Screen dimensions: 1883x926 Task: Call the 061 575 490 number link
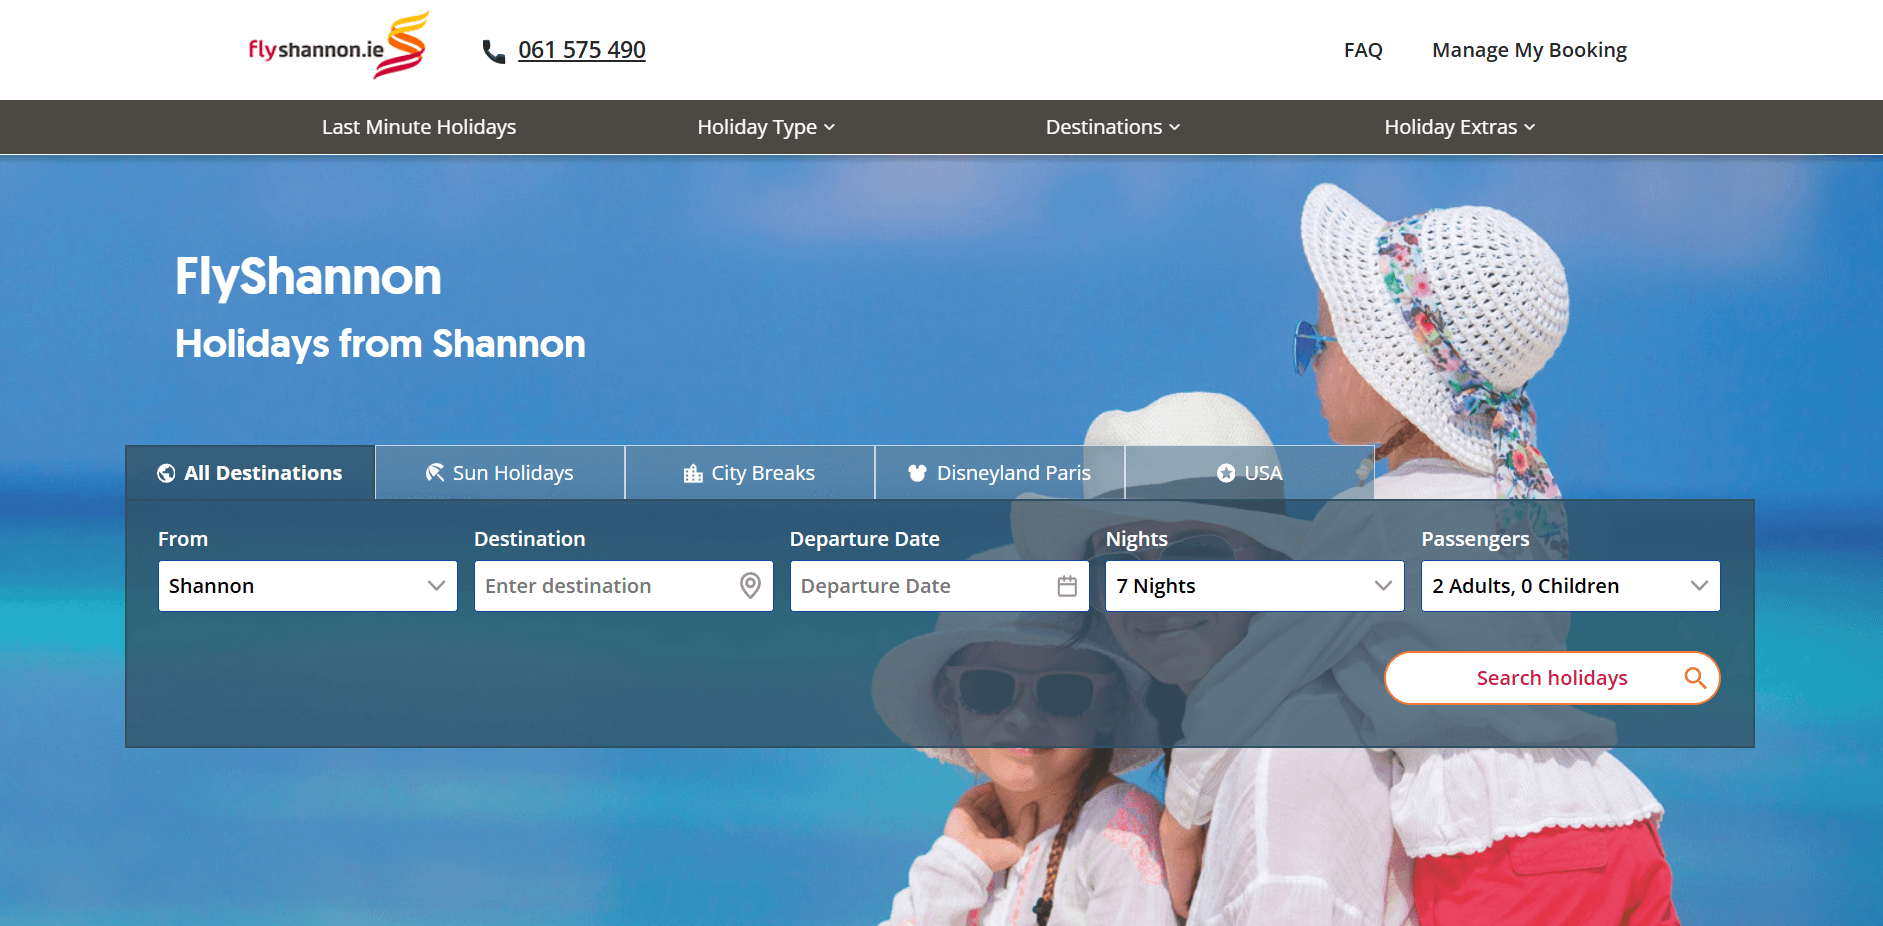[582, 50]
